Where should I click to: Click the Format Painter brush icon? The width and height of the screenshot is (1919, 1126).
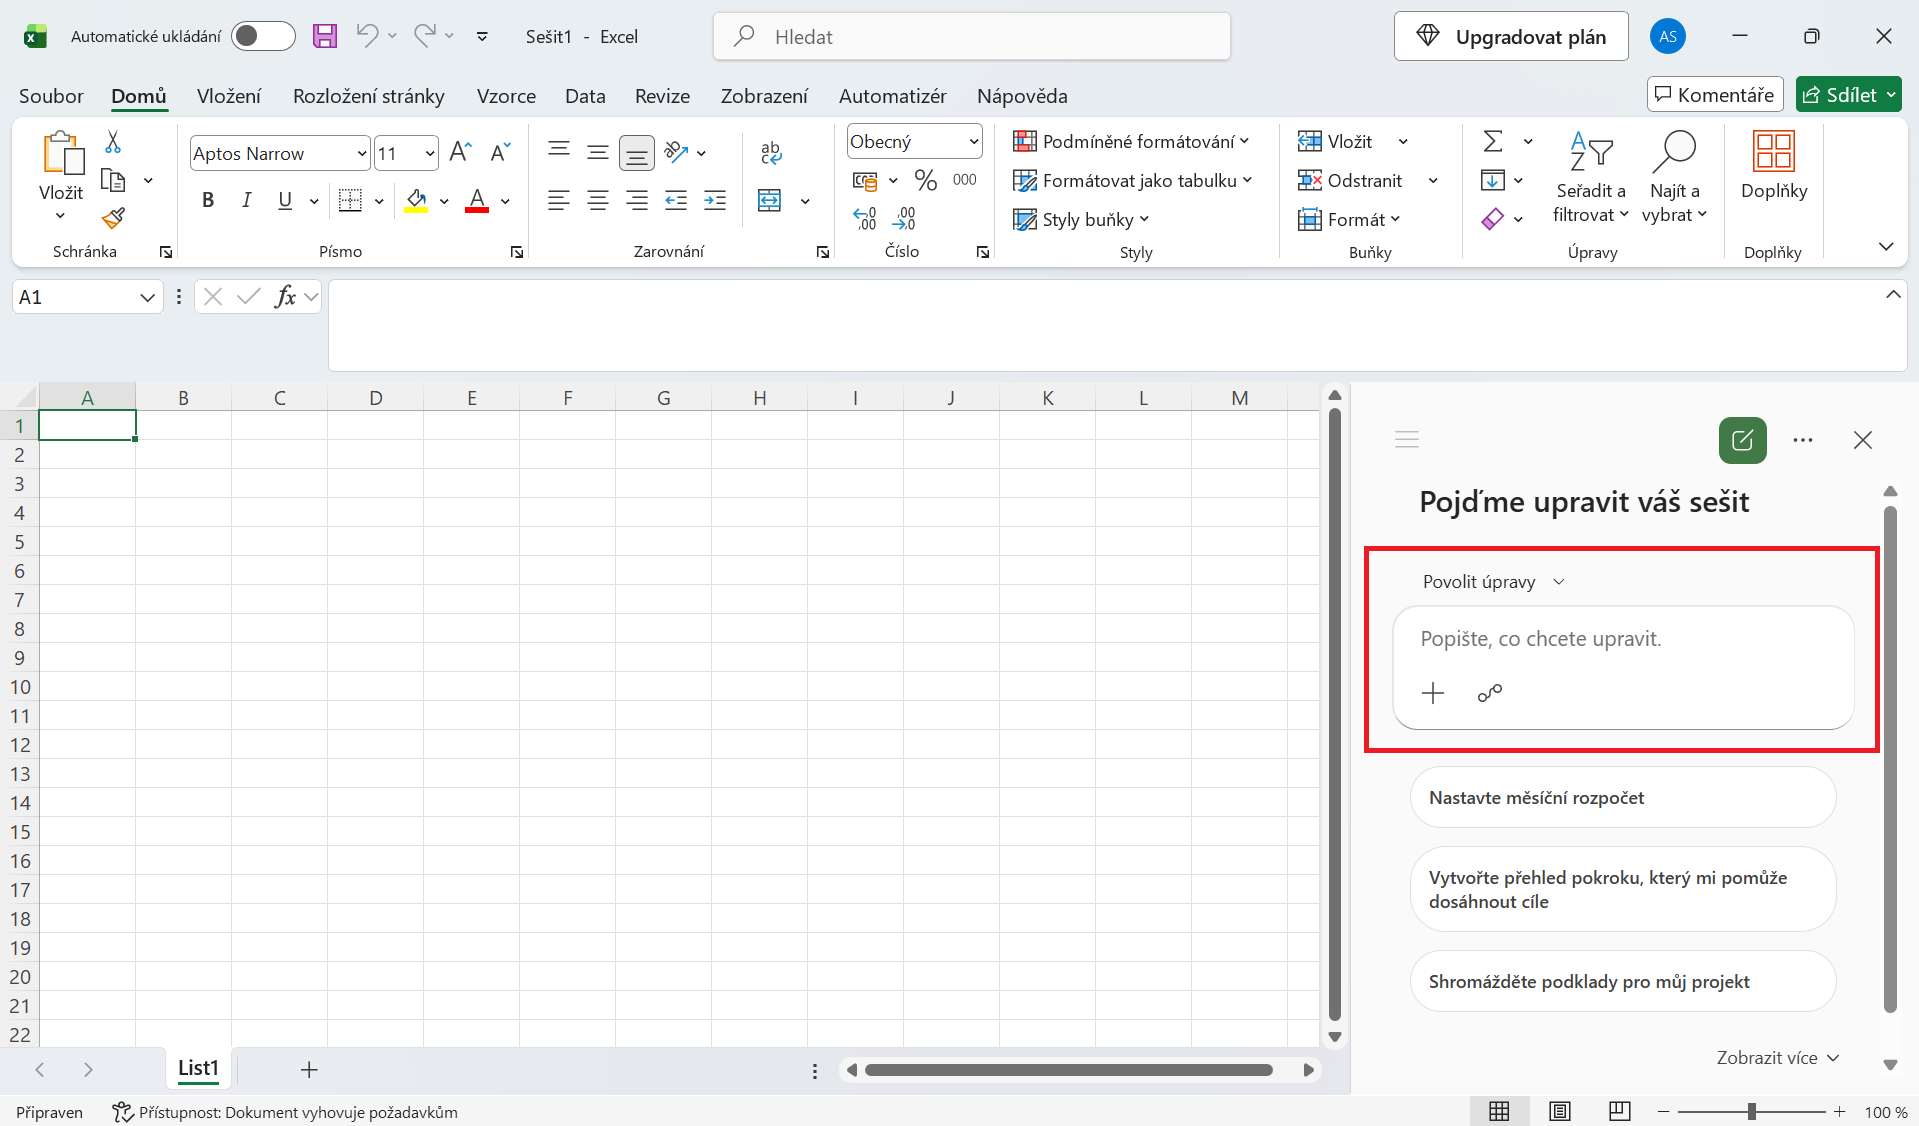[113, 218]
